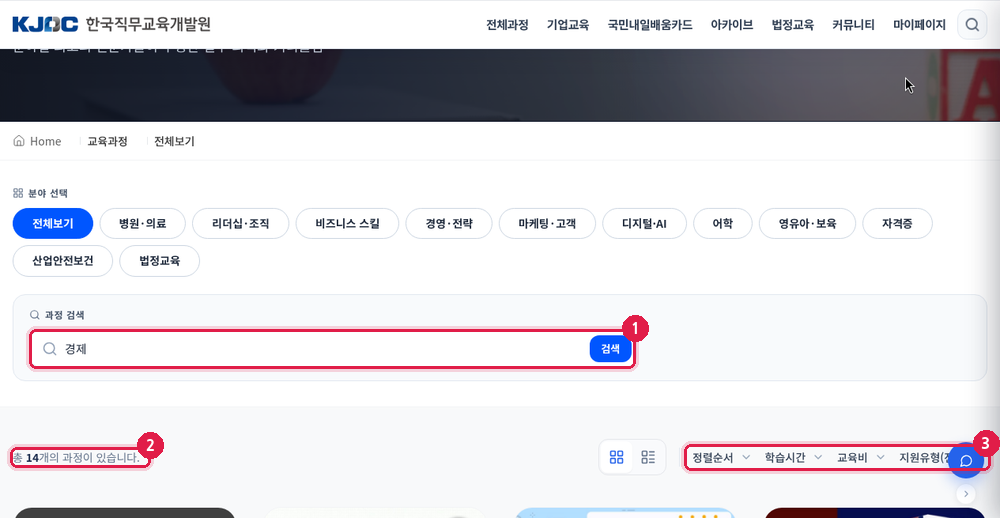Image resolution: width=1000 pixels, height=518 pixels.
Task: Open 지원유형 dropdown
Action: (923, 457)
